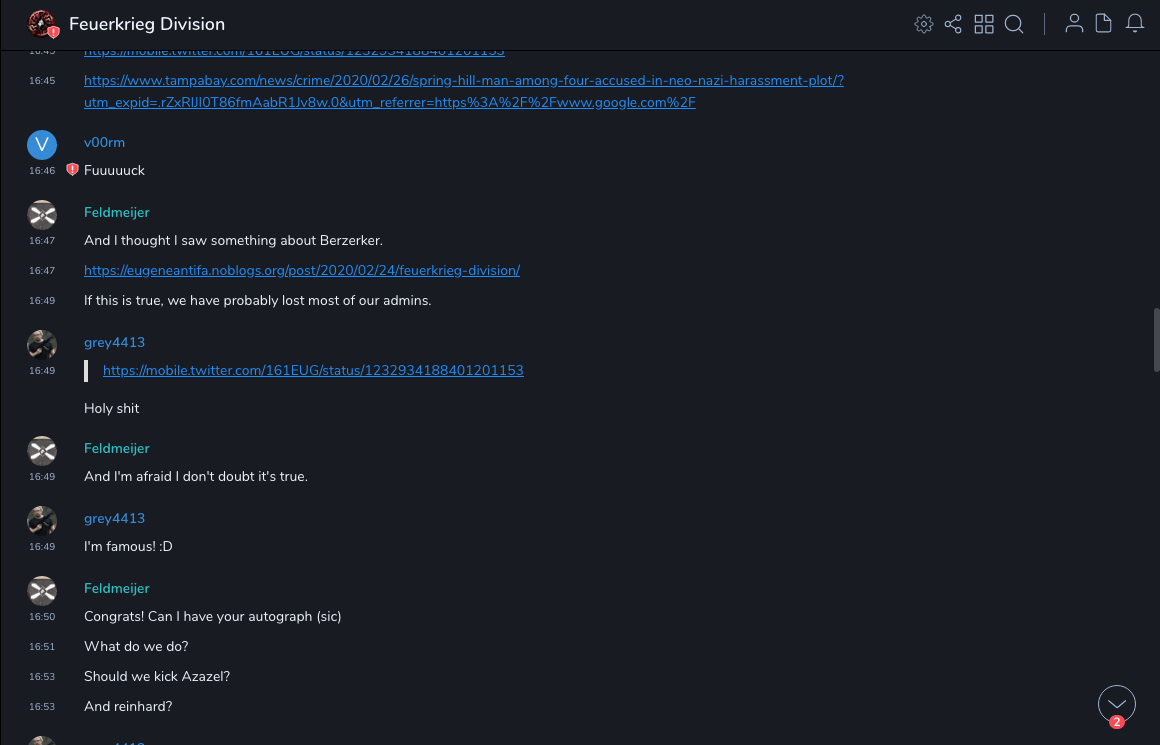Screen dimensions: 1160x745
Task: Click the v00rm username
Action: pyautogui.click(x=104, y=143)
